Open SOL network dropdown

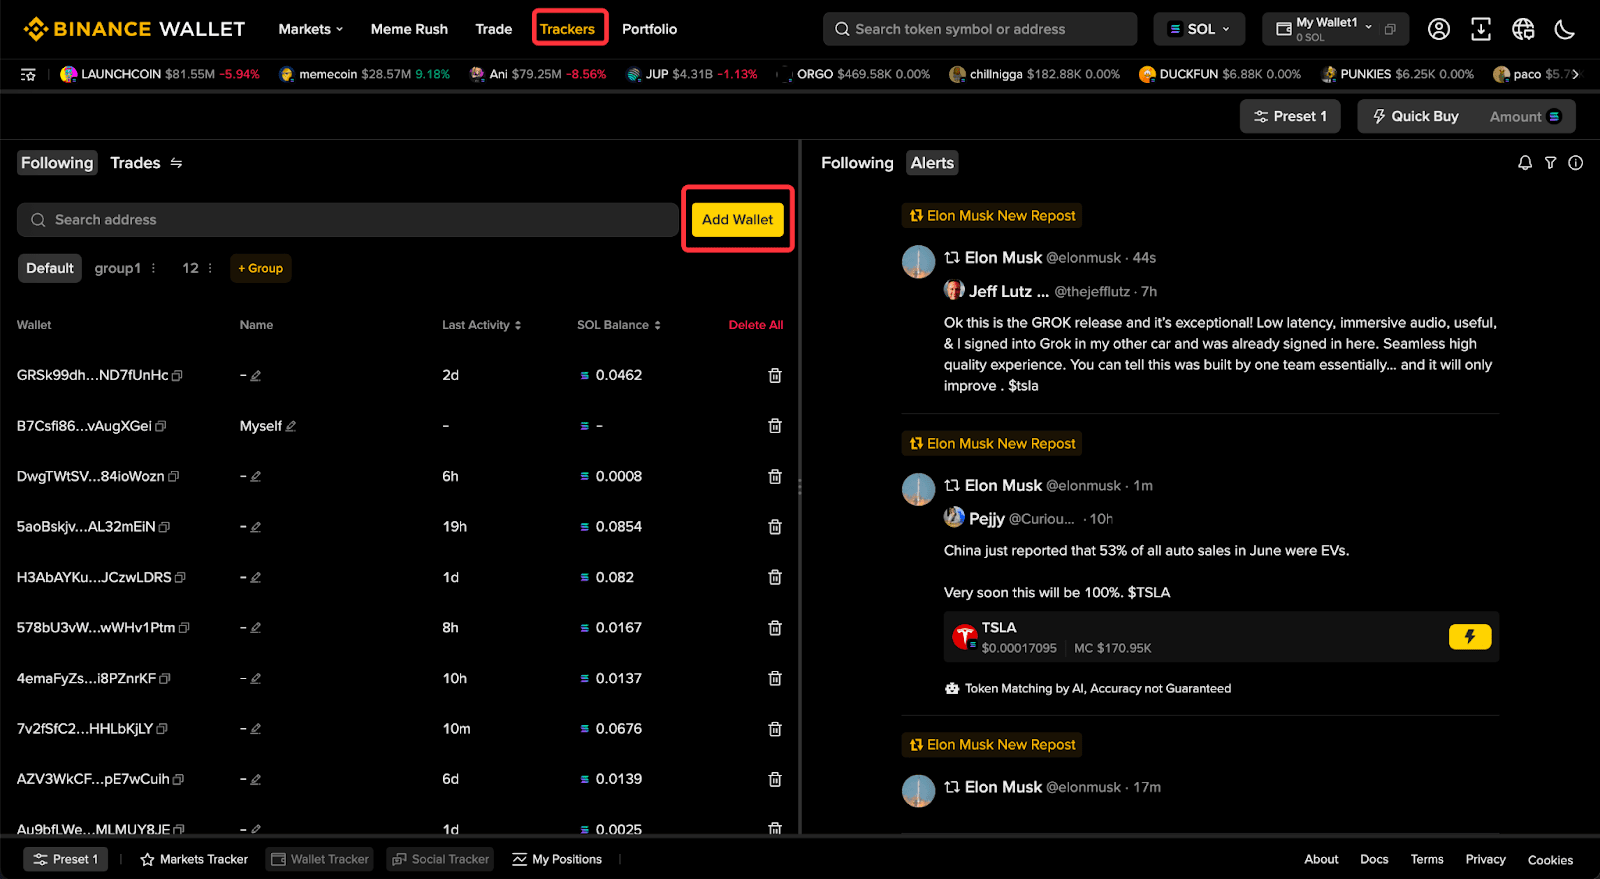(1199, 29)
